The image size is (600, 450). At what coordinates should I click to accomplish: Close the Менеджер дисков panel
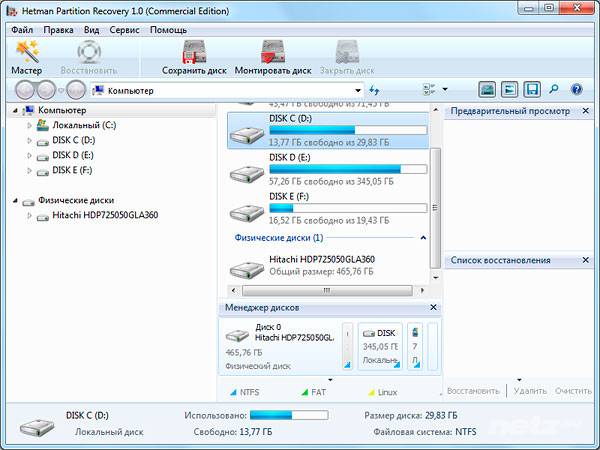click(x=433, y=307)
